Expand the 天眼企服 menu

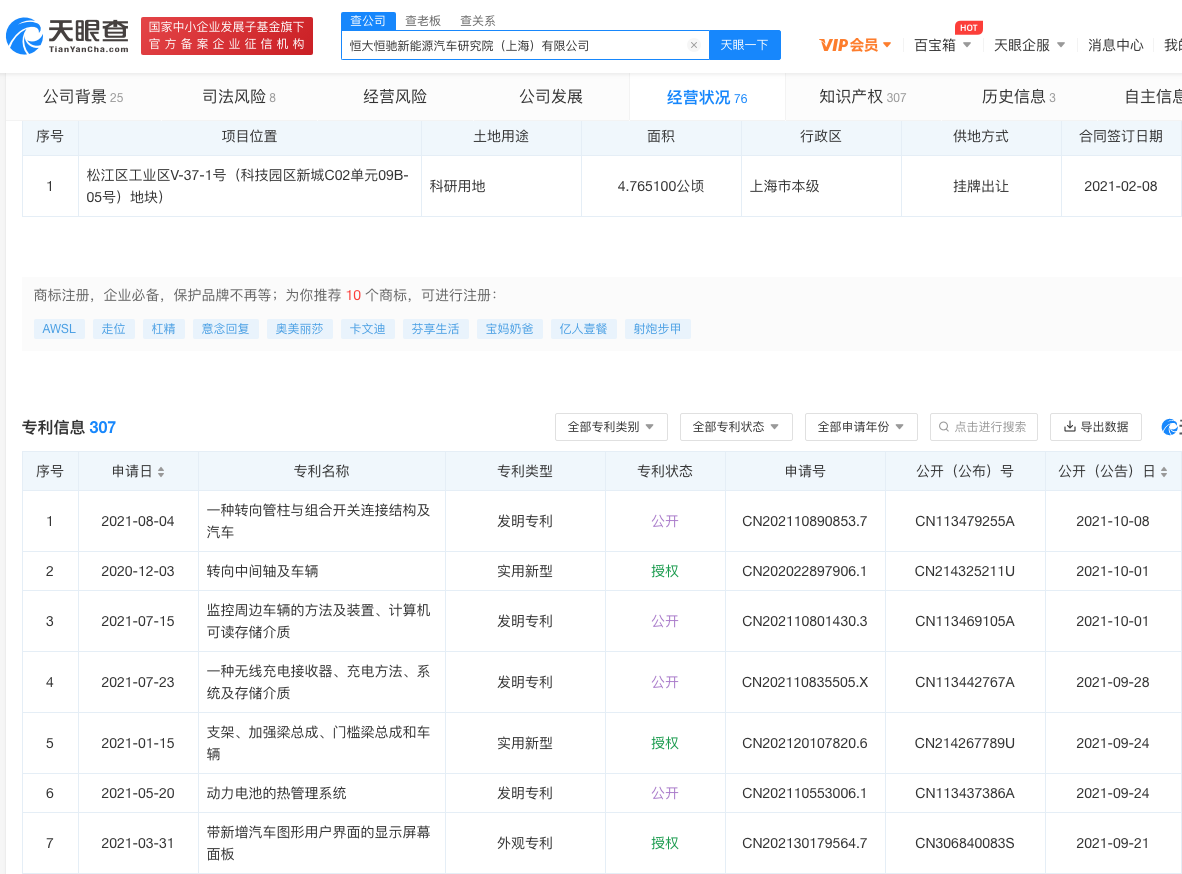(x=1029, y=45)
